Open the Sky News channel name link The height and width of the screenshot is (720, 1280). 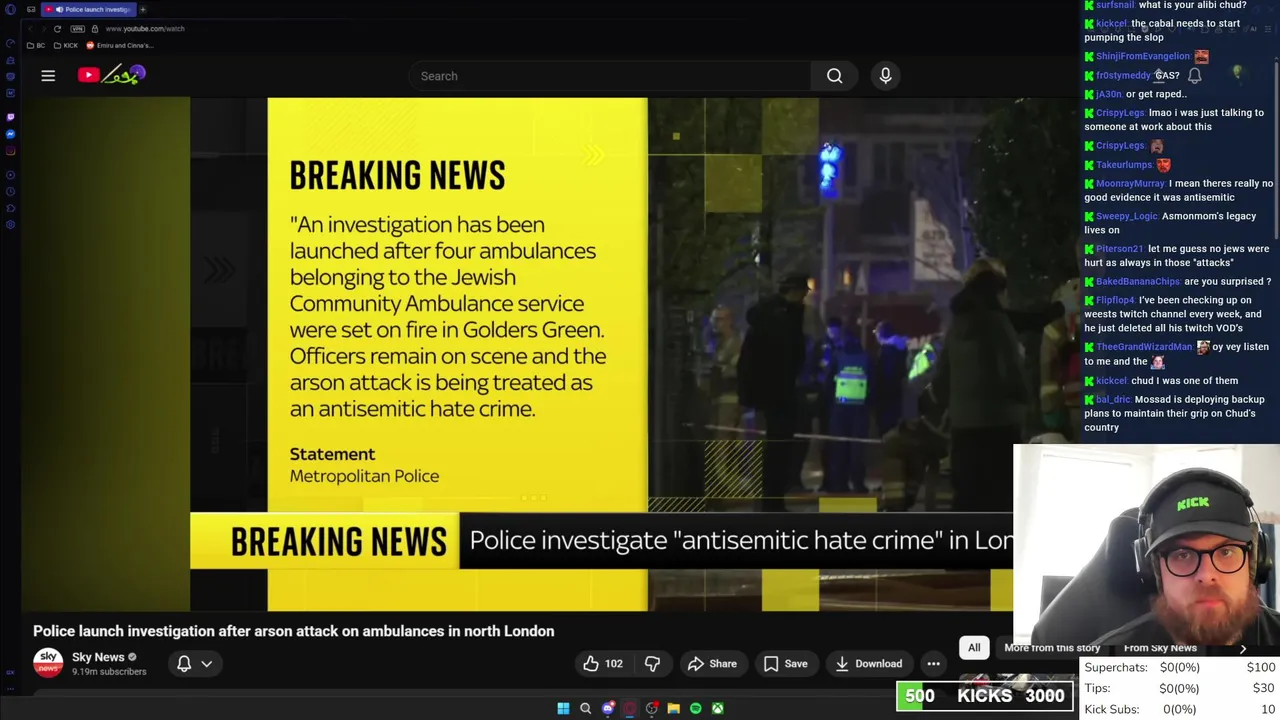point(98,657)
